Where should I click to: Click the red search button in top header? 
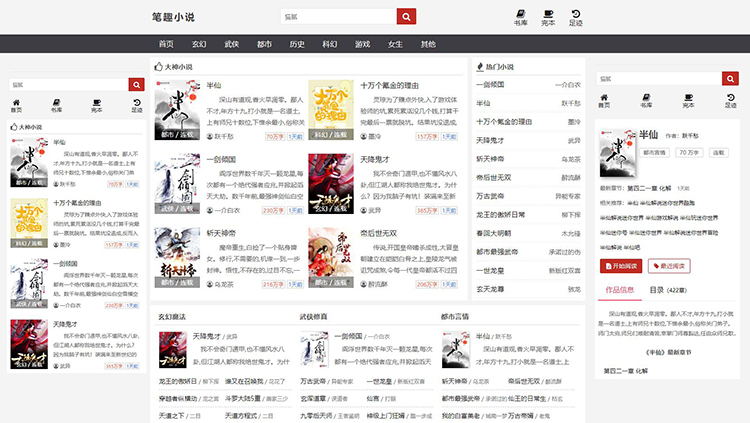406,16
